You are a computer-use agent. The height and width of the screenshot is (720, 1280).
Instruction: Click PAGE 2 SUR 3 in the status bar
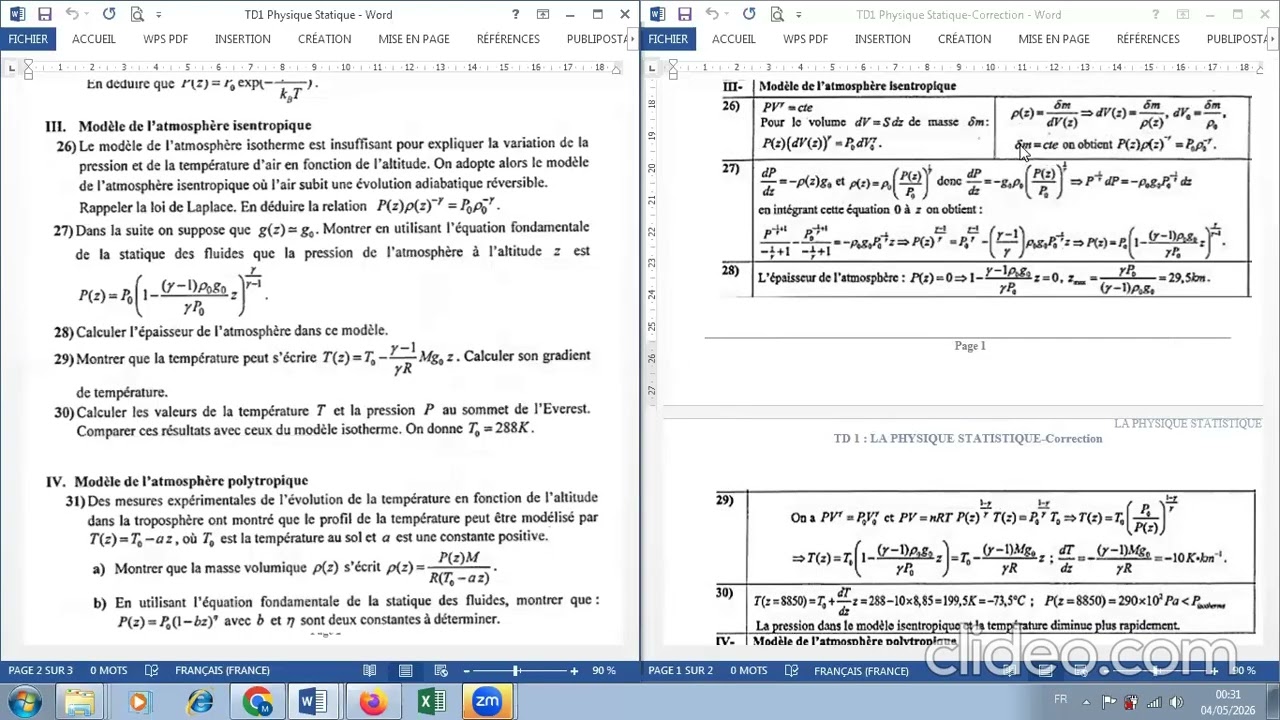pos(41,670)
